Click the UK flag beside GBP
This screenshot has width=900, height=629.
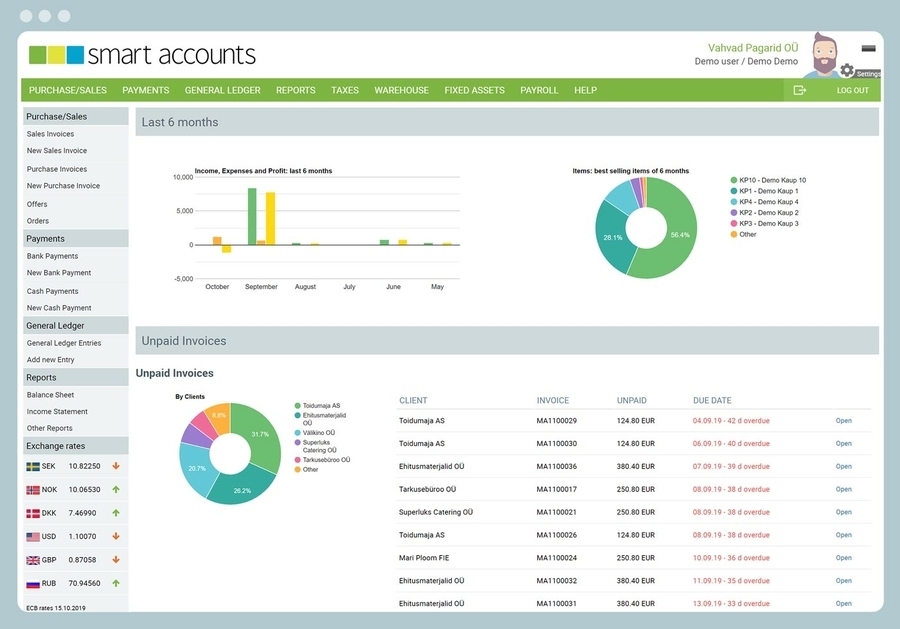tap(33, 560)
